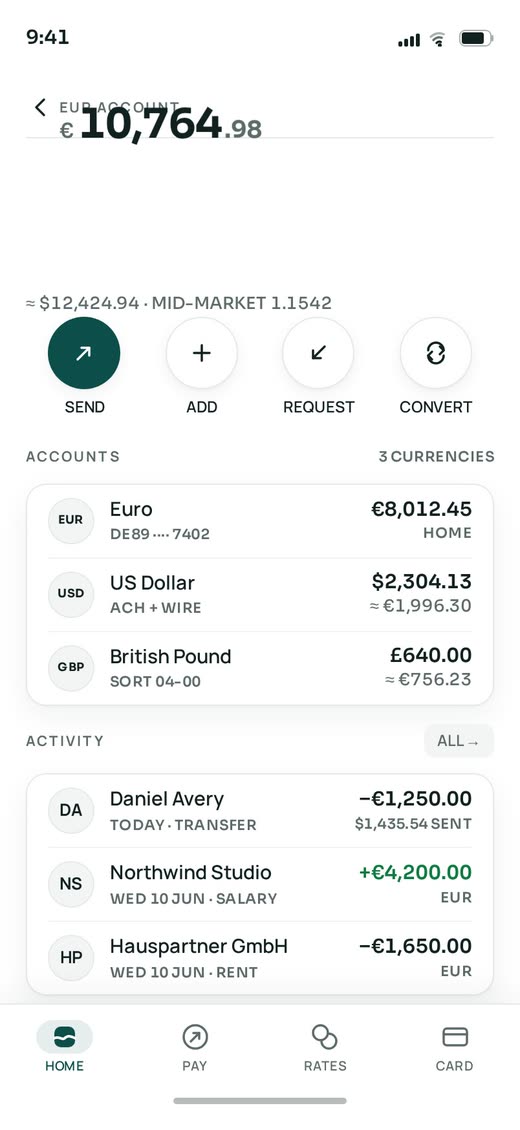View all activity with ALL button
The width and height of the screenshot is (520, 1130).
coord(459,741)
